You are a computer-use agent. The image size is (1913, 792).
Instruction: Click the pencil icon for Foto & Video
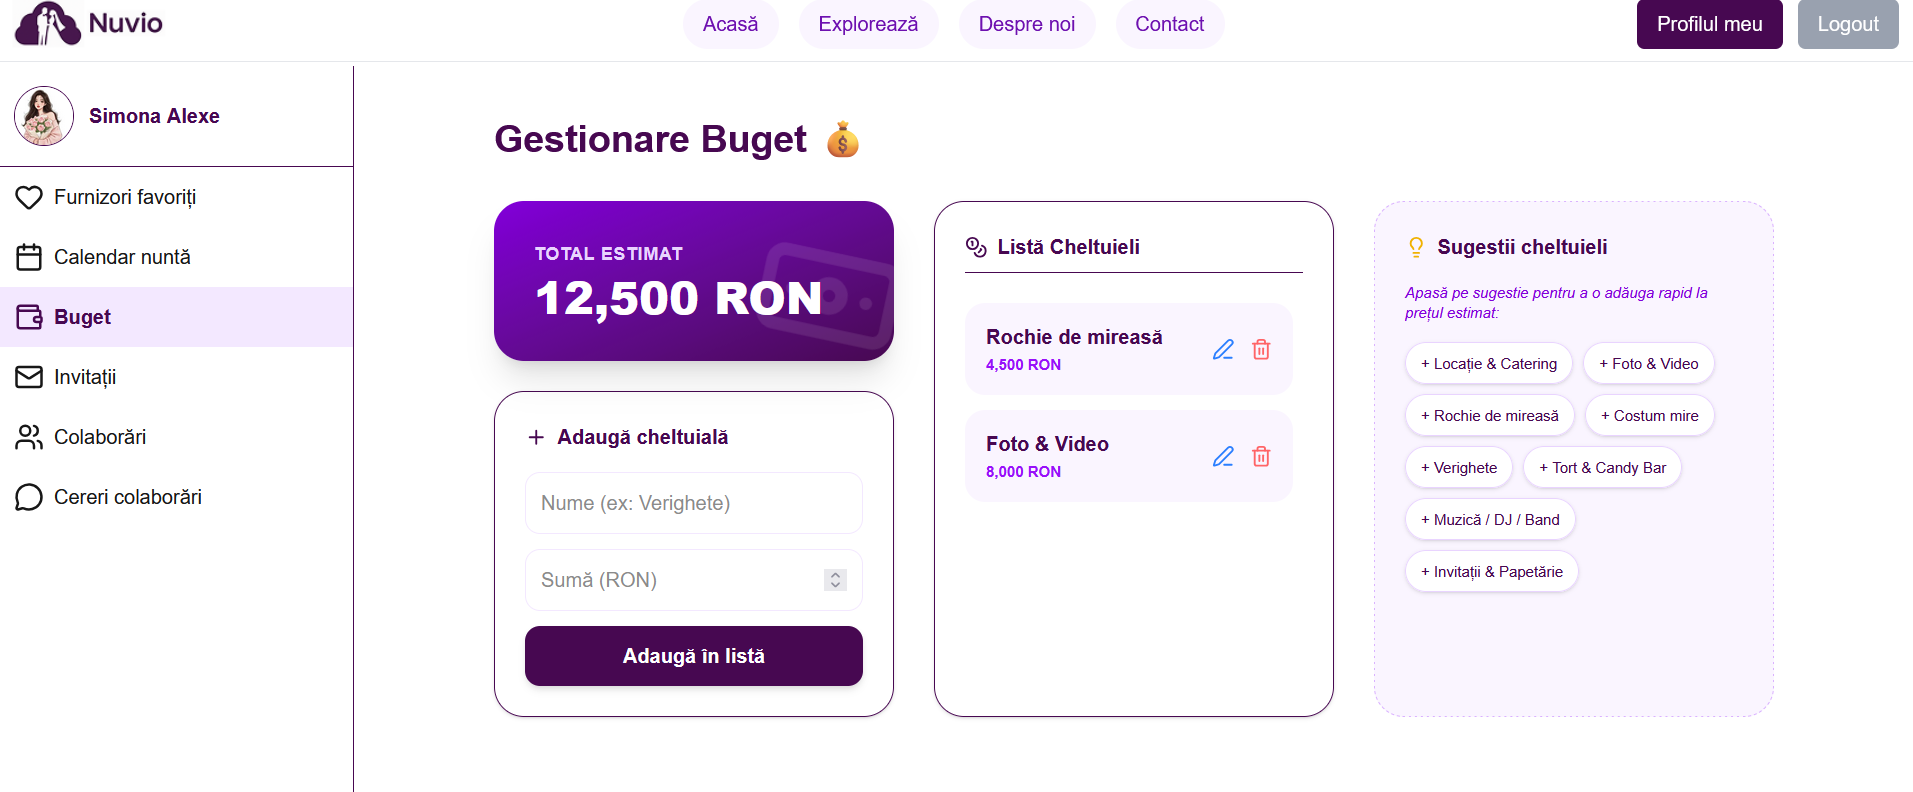pos(1223,456)
